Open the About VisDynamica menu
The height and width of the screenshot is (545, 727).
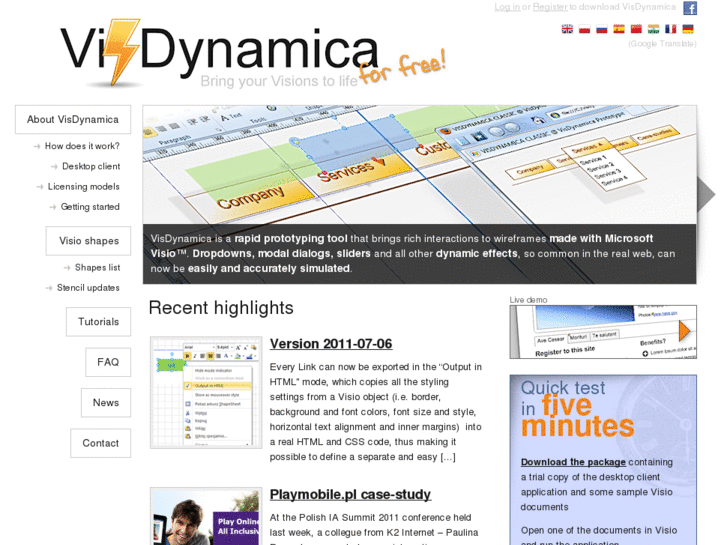click(73, 120)
